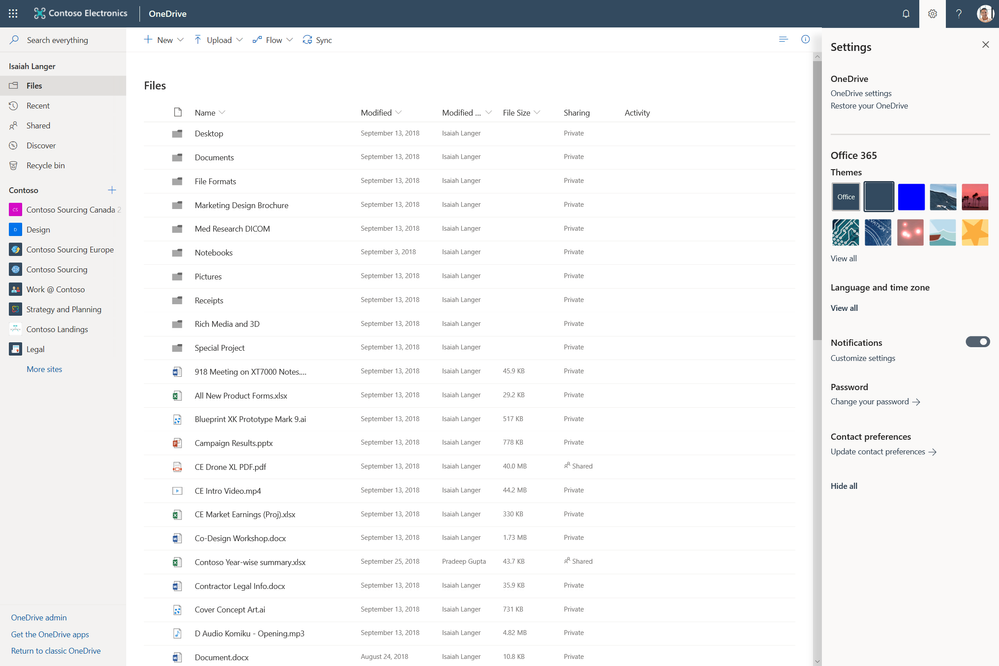Click the CE Intro Video.mp4 video icon
This screenshot has width=999, height=666.
point(177,490)
